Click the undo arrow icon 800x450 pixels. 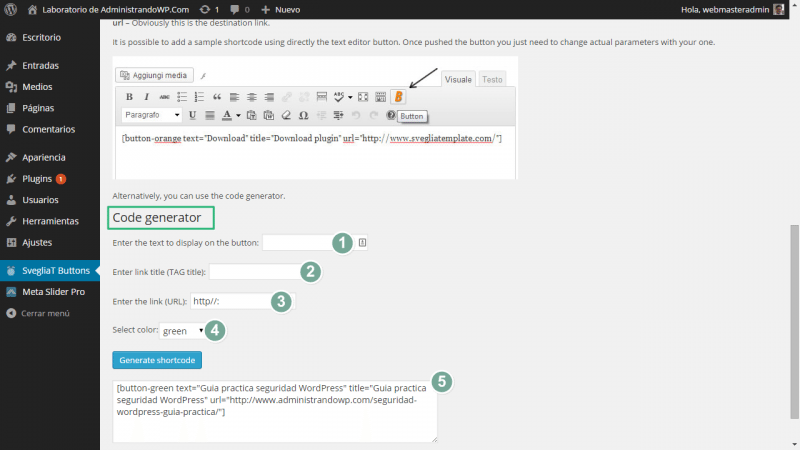coord(356,115)
